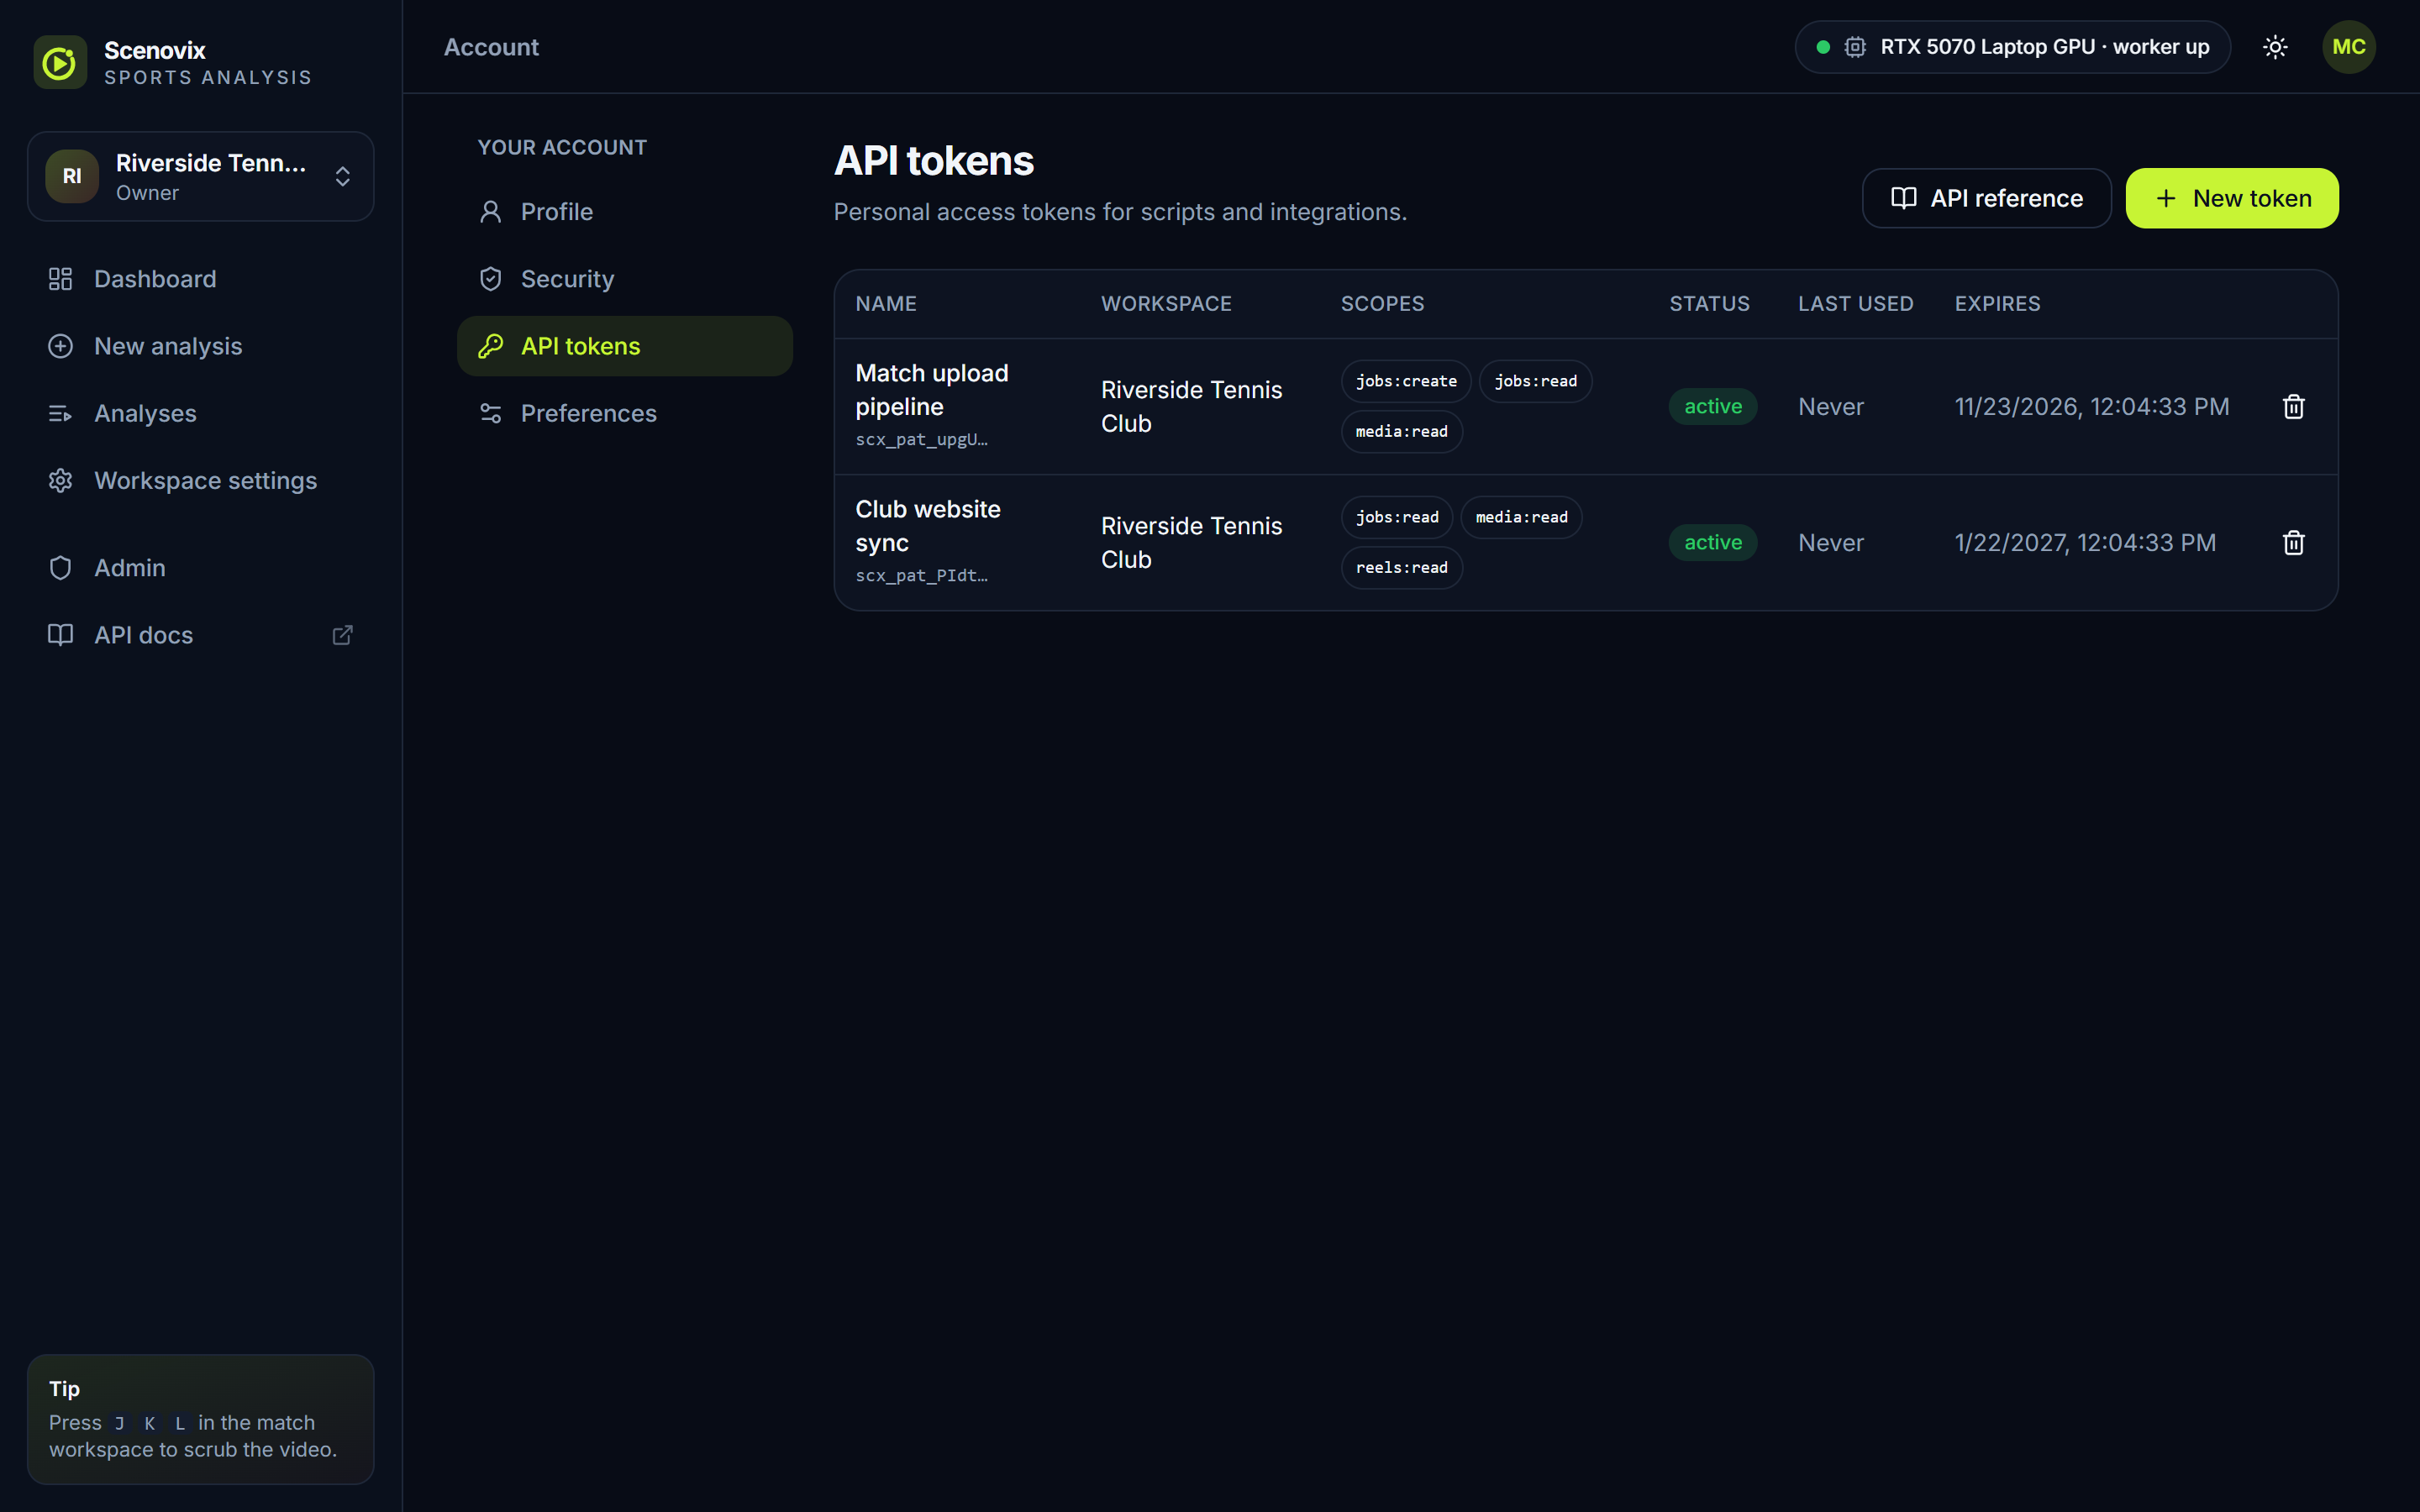The height and width of the screenshot is (1512, 2420).
Task: Open the Admin section
Action: pyautogui.click(x=201, y=567)
